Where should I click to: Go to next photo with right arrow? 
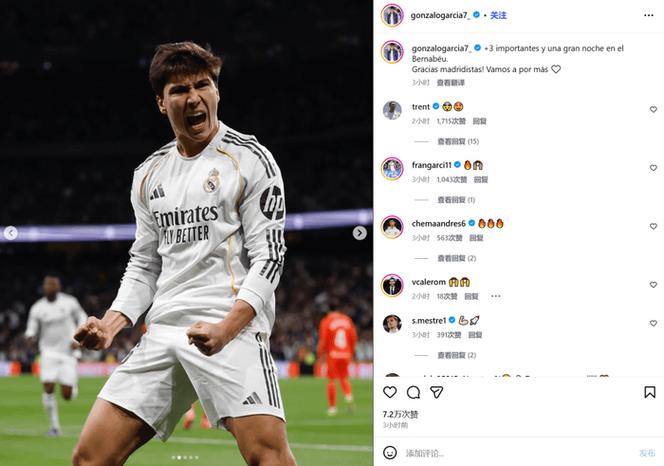click(360, 233)
